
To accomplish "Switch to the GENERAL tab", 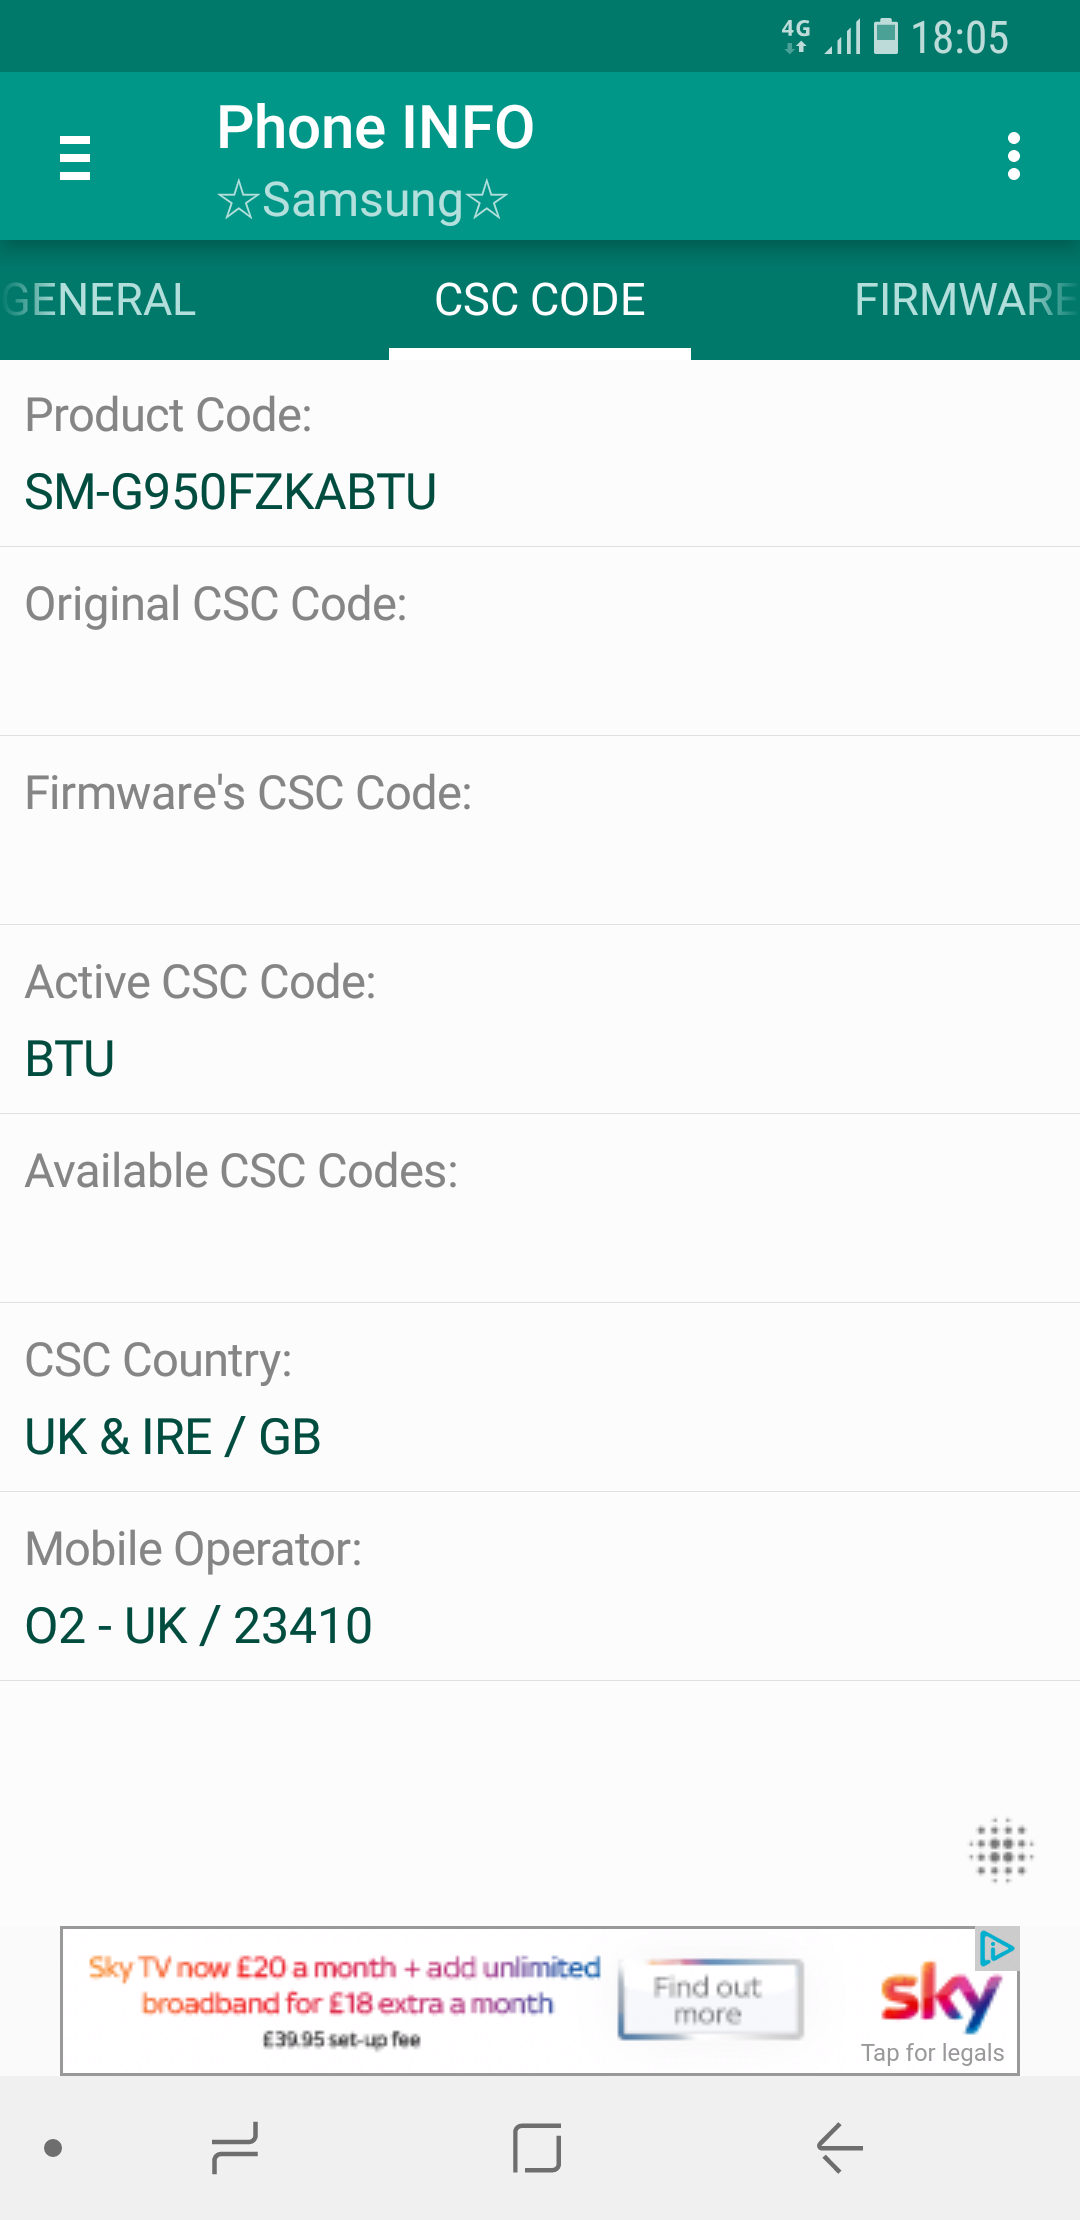I will pyautogui.click(x=100, y=300).
